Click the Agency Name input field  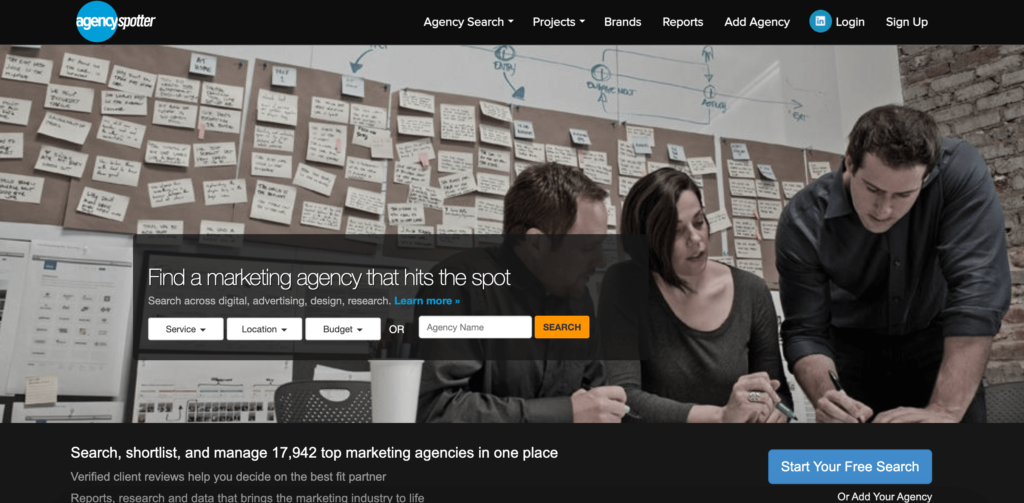coord(475,327)
